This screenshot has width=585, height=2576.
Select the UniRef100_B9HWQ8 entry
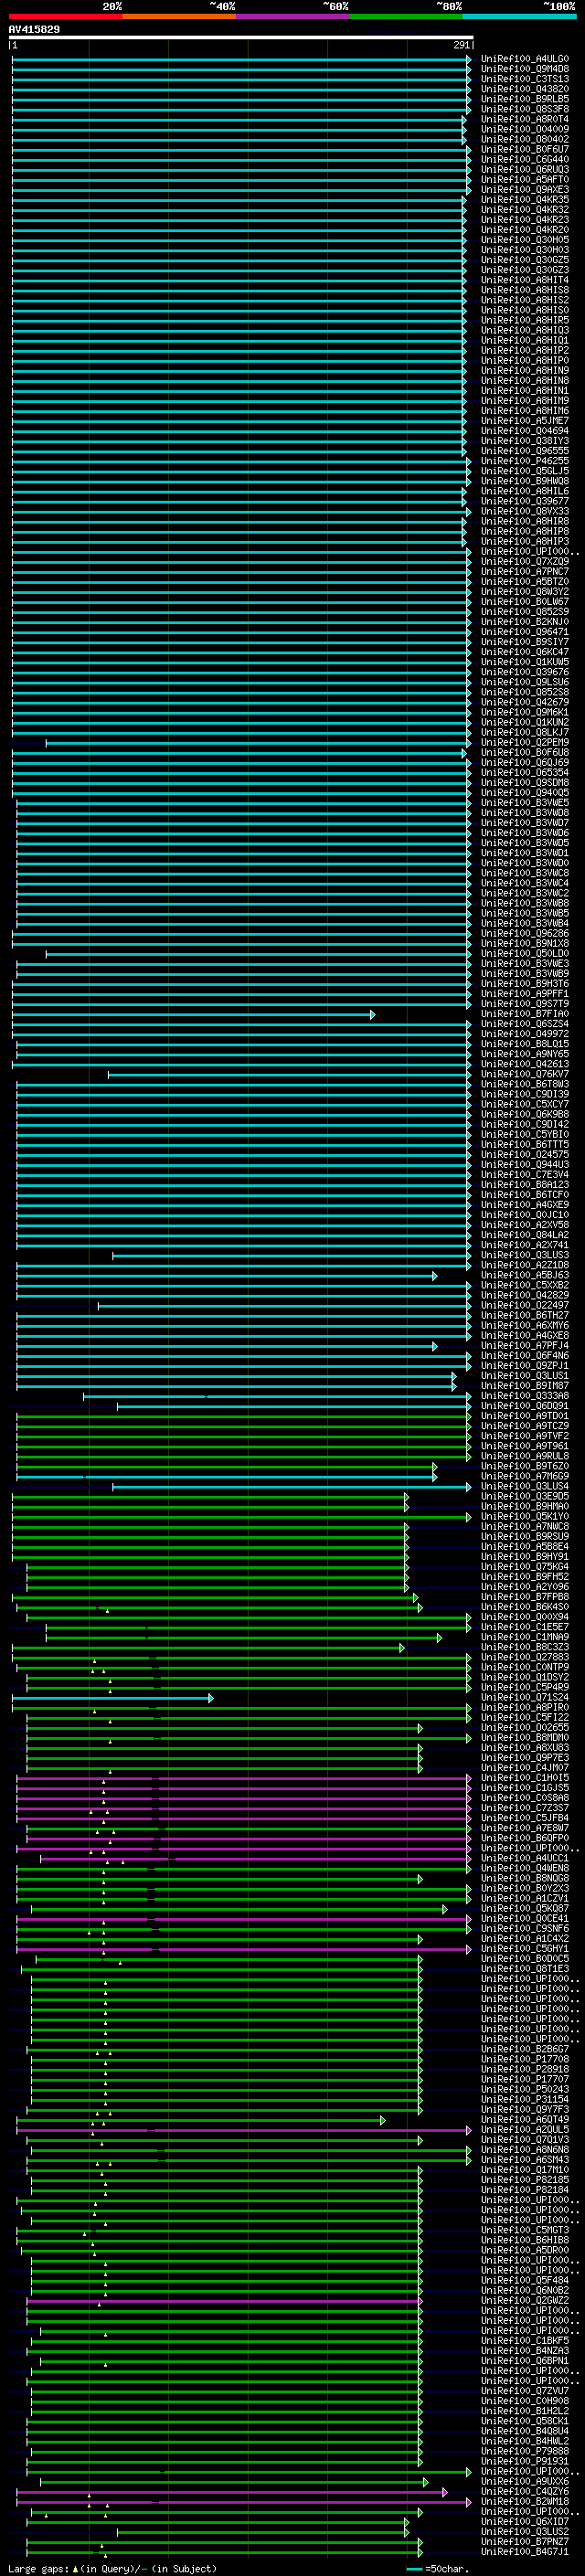coord(524,481)
